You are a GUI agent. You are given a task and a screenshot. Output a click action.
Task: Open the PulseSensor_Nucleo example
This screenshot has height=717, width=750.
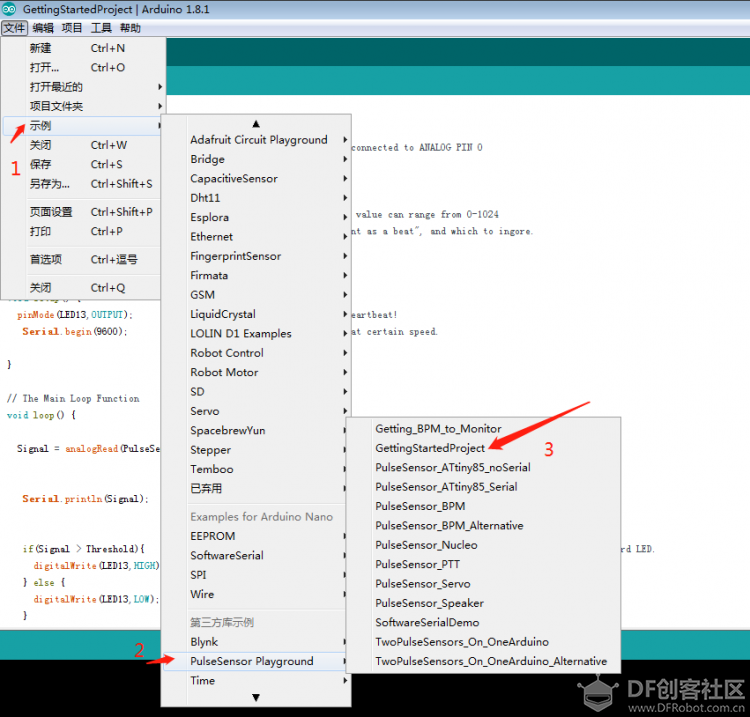pos(483,545)
